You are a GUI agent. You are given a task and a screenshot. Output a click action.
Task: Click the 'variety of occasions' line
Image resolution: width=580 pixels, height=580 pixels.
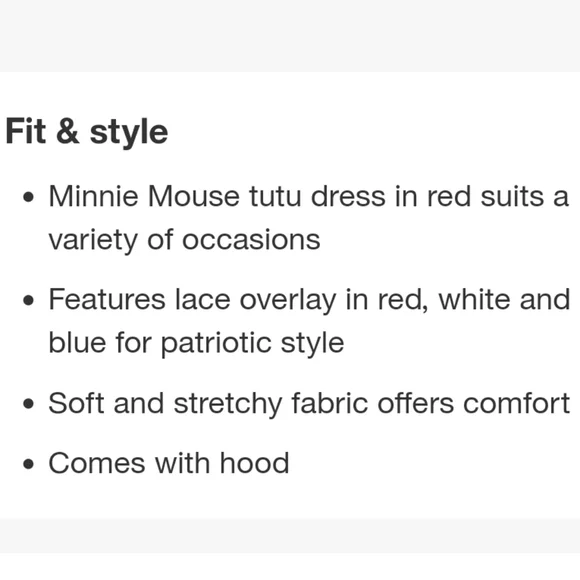(x=184, y=240)
